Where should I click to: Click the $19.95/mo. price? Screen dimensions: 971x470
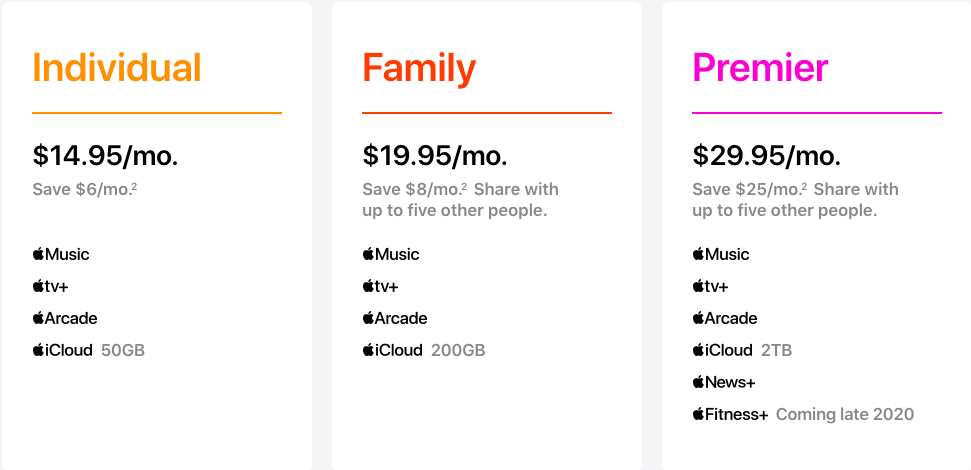[x=435, y=156]
